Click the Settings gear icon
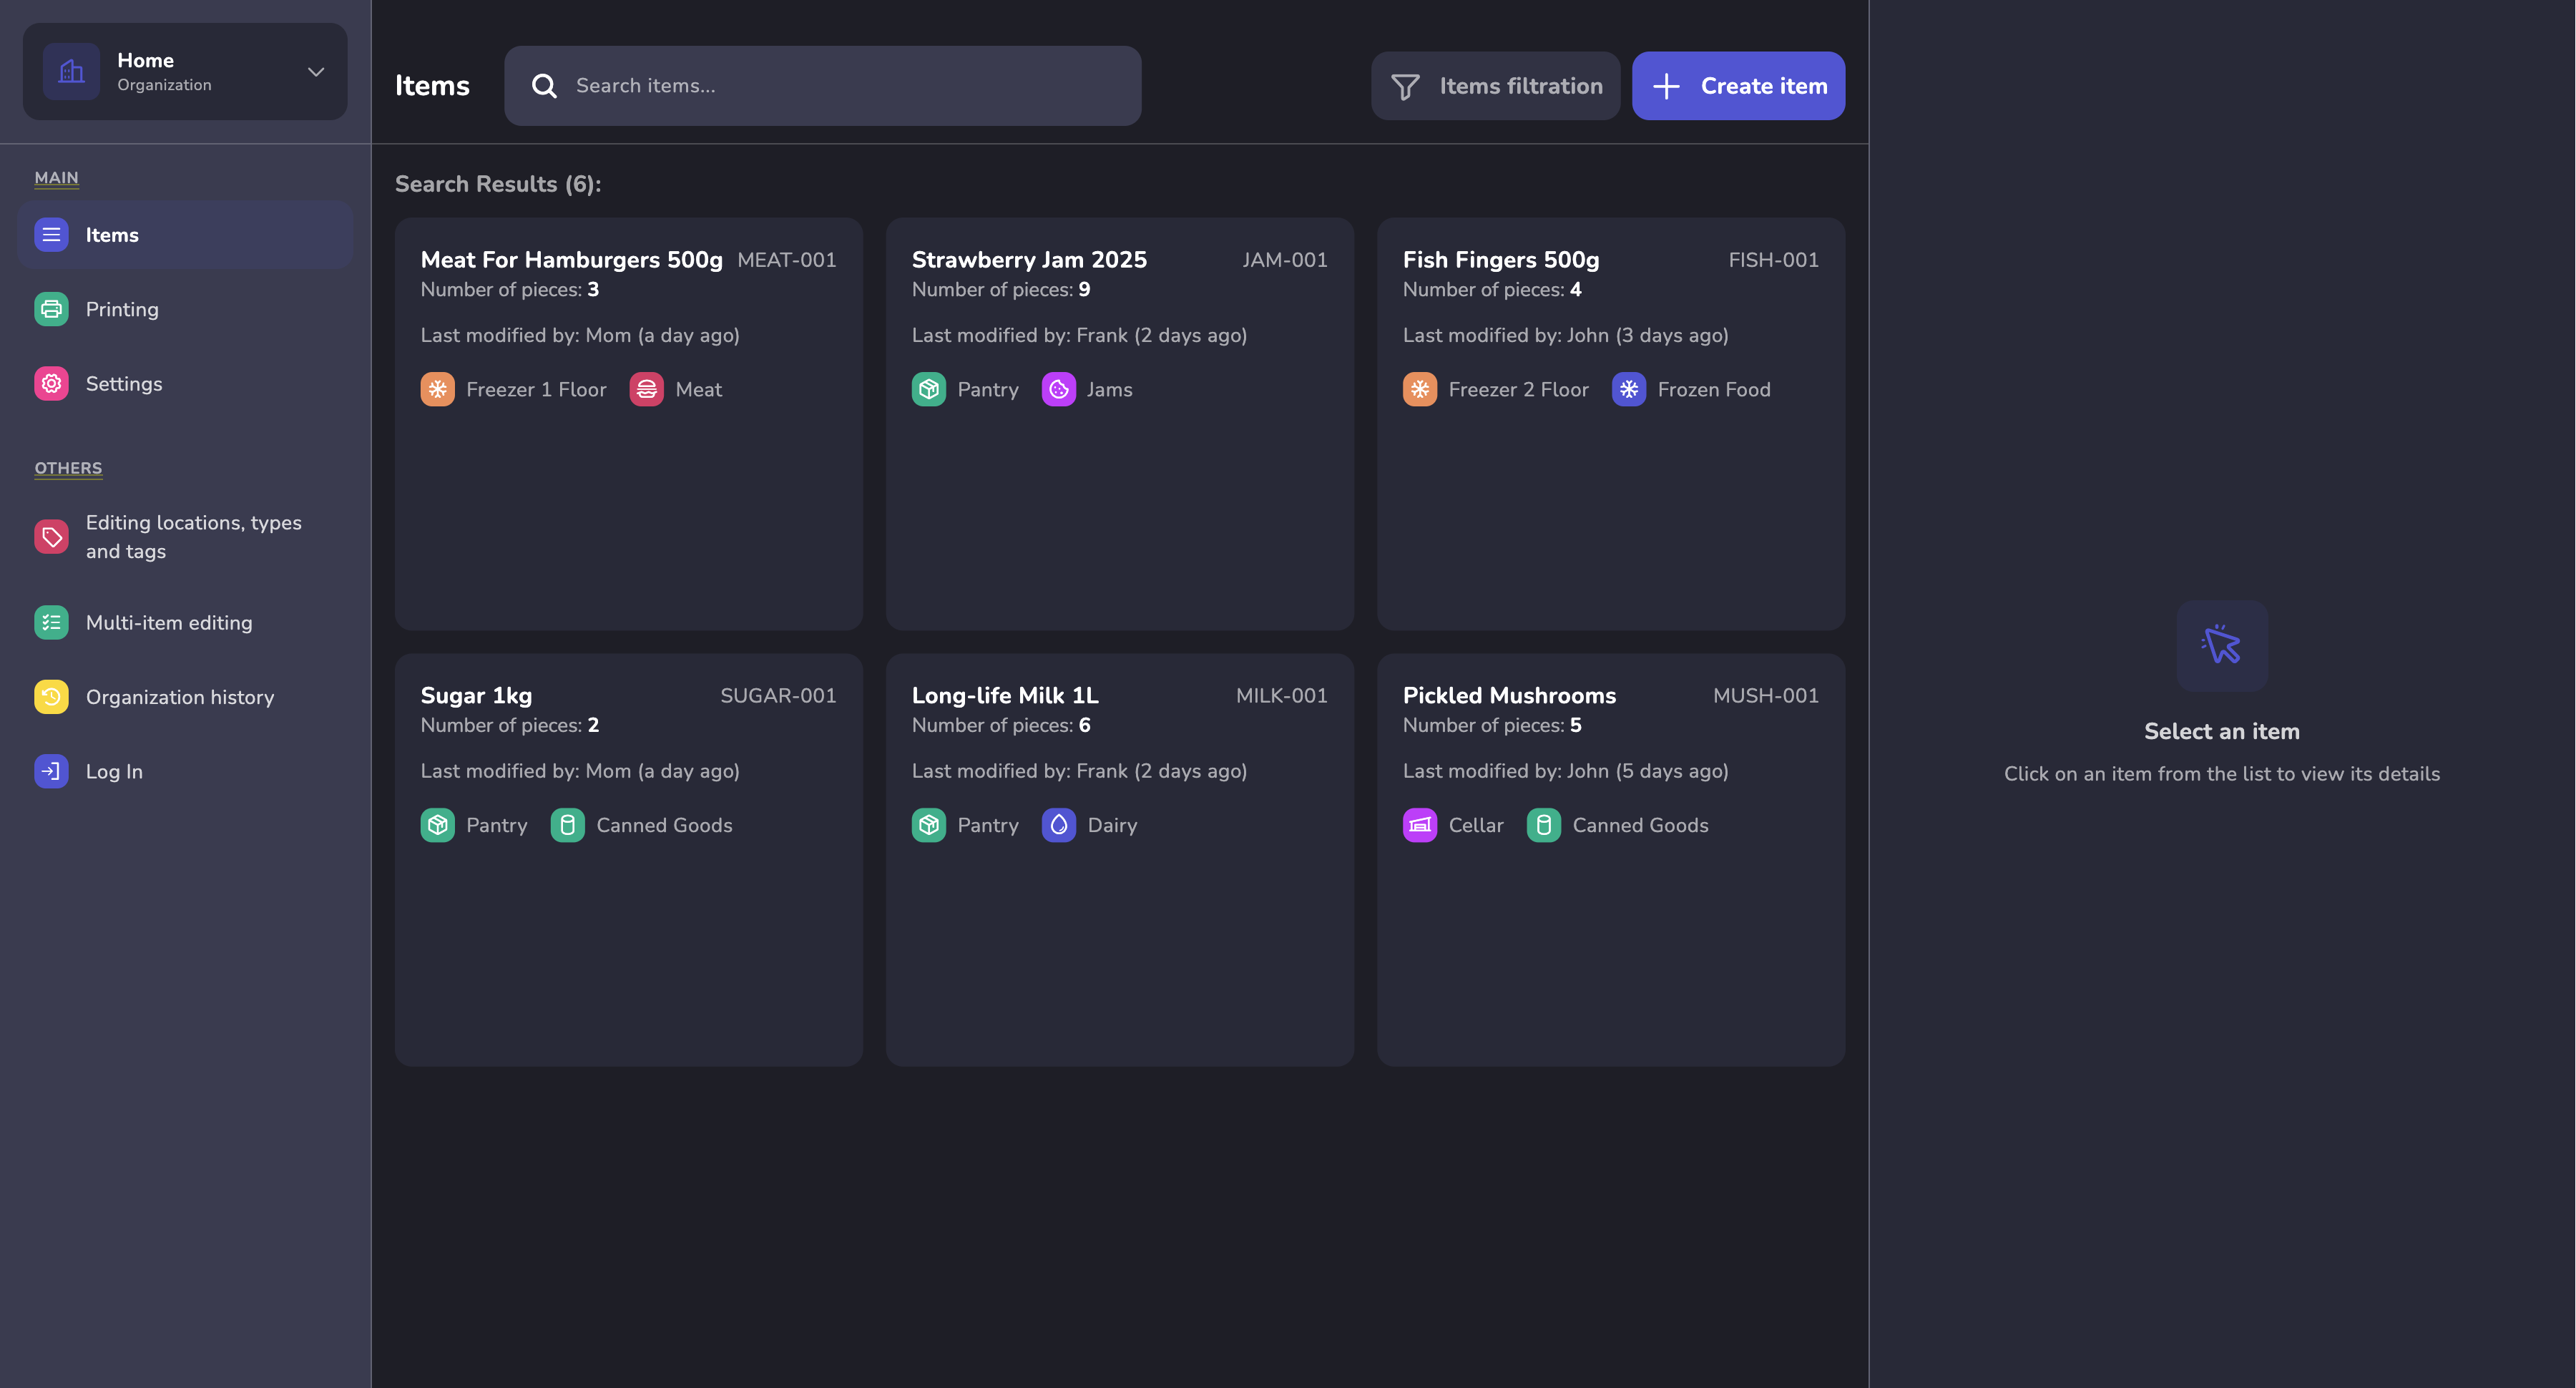This screenshot has height=1388, width=2576. [x=51, y=383]
